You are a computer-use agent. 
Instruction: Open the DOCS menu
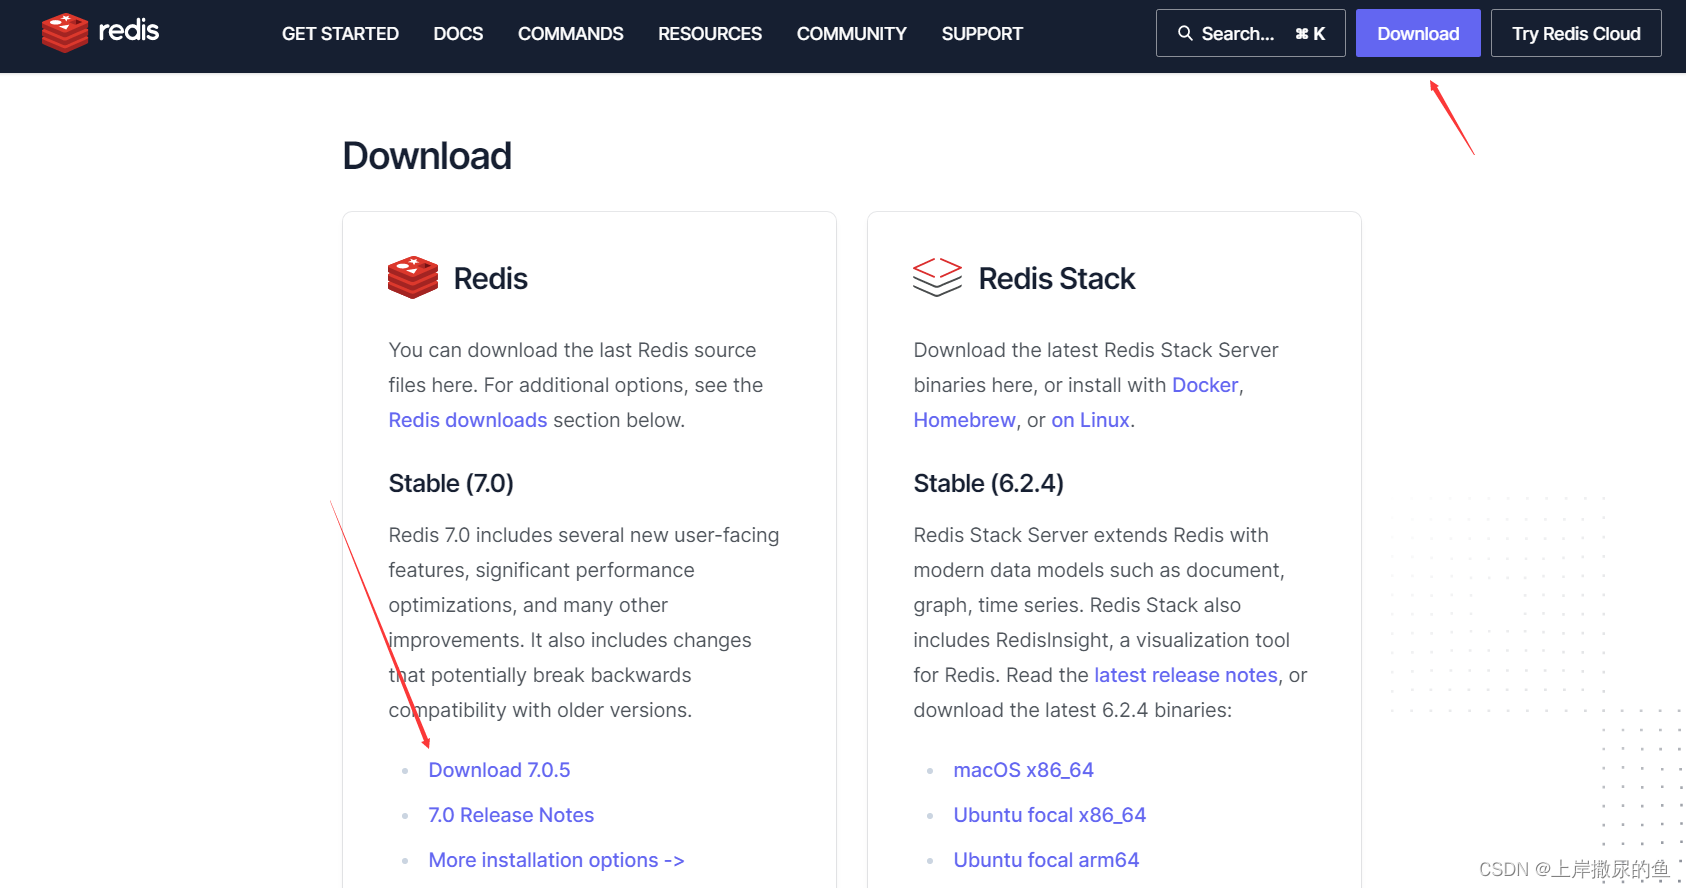point(458,34)
